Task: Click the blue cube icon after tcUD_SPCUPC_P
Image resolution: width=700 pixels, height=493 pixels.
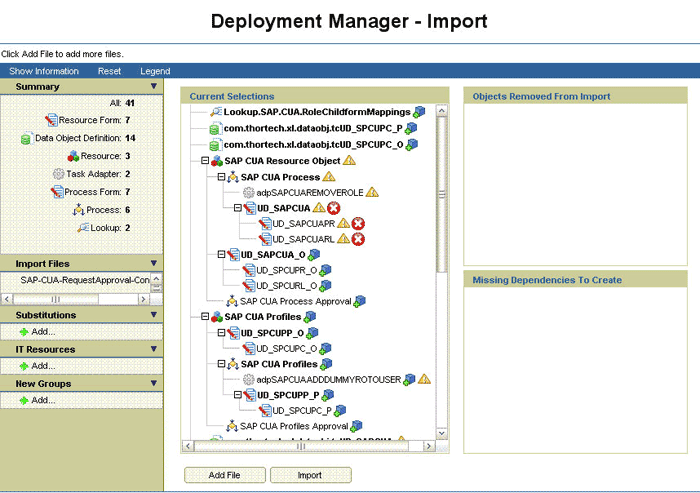Action: tap(411, 128)
